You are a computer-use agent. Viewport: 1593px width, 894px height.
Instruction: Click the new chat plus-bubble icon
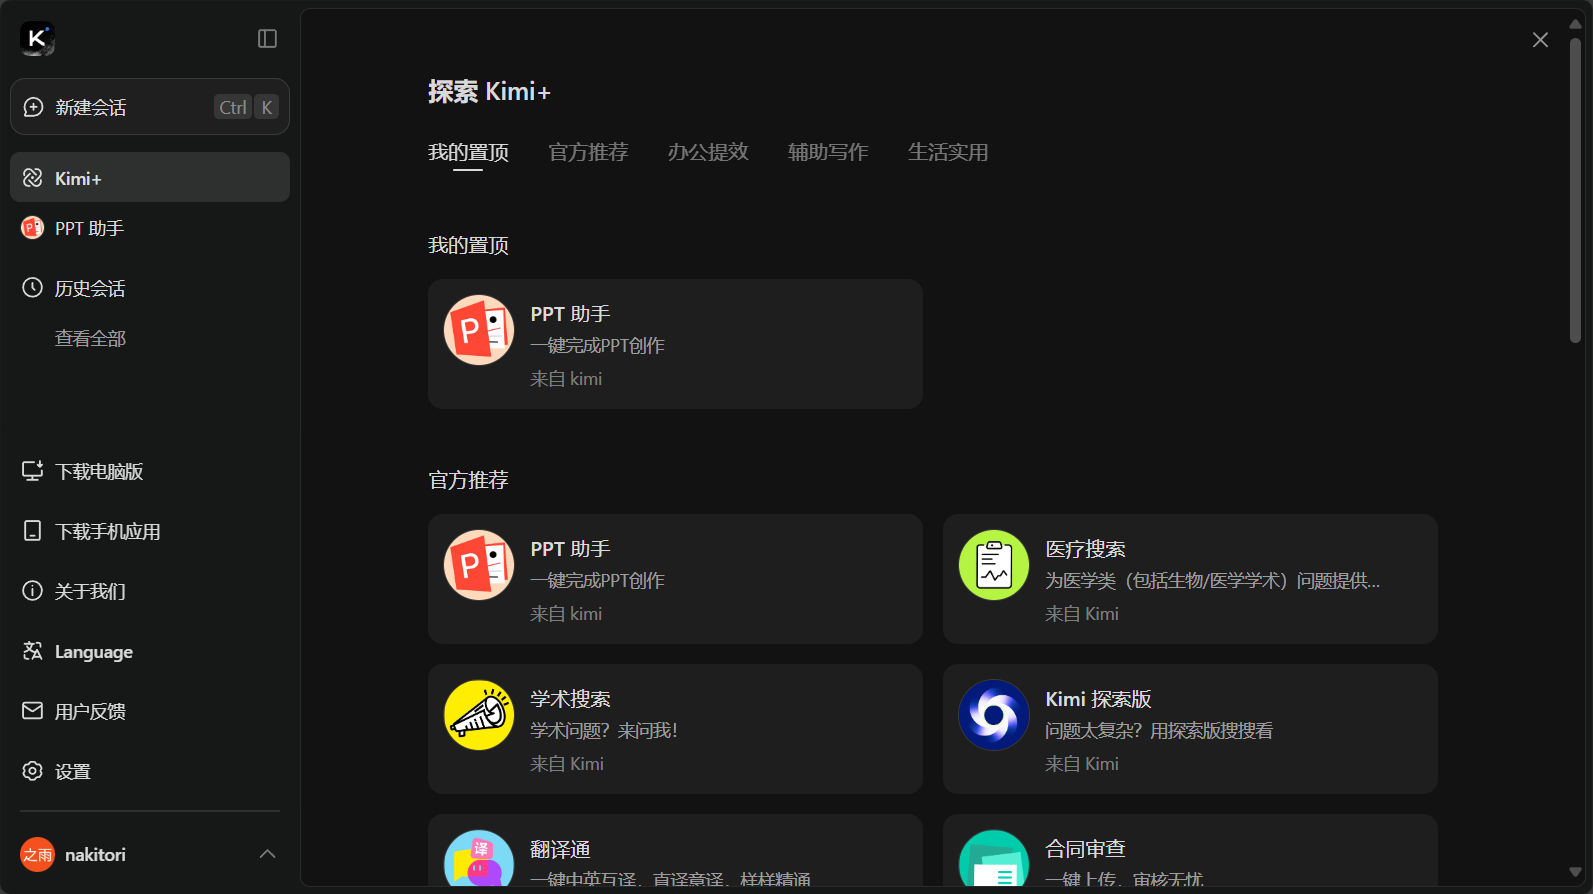click(33, 107)
